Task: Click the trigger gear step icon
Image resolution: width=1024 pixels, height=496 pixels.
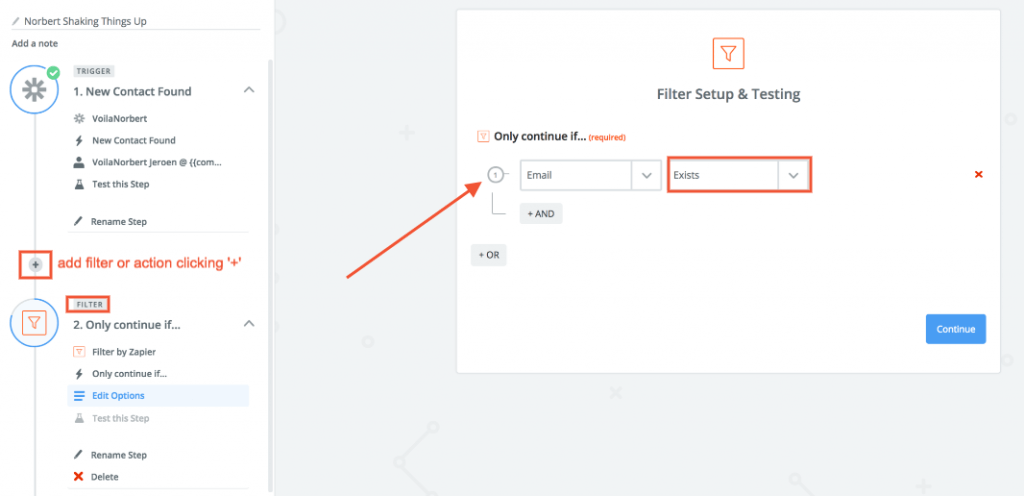Action: 35,91
